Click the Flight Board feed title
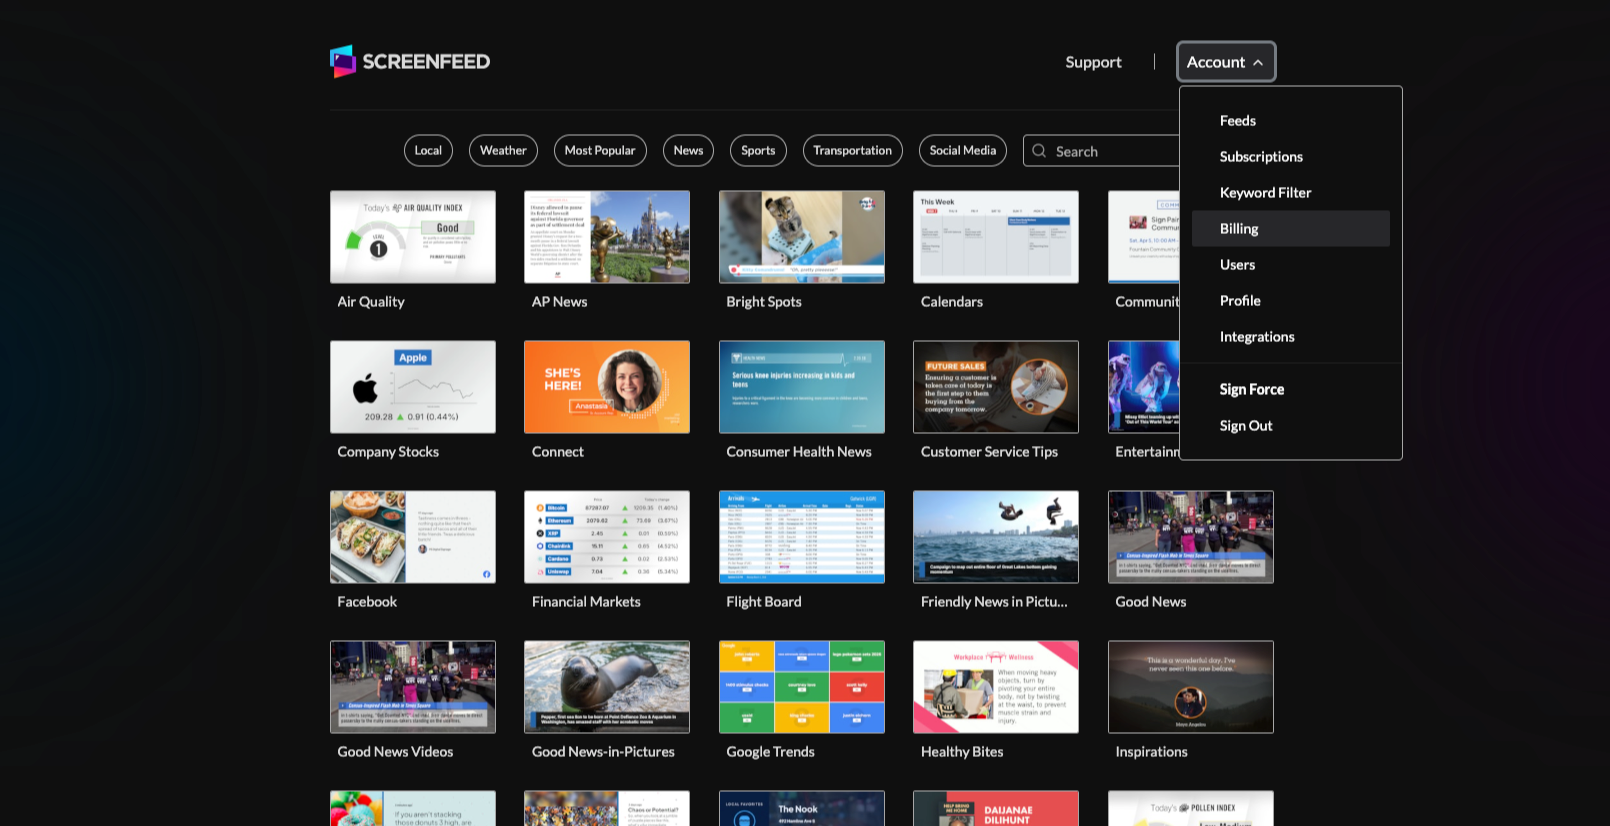Screen dimensions: 1610x826 tap(764, 602)
